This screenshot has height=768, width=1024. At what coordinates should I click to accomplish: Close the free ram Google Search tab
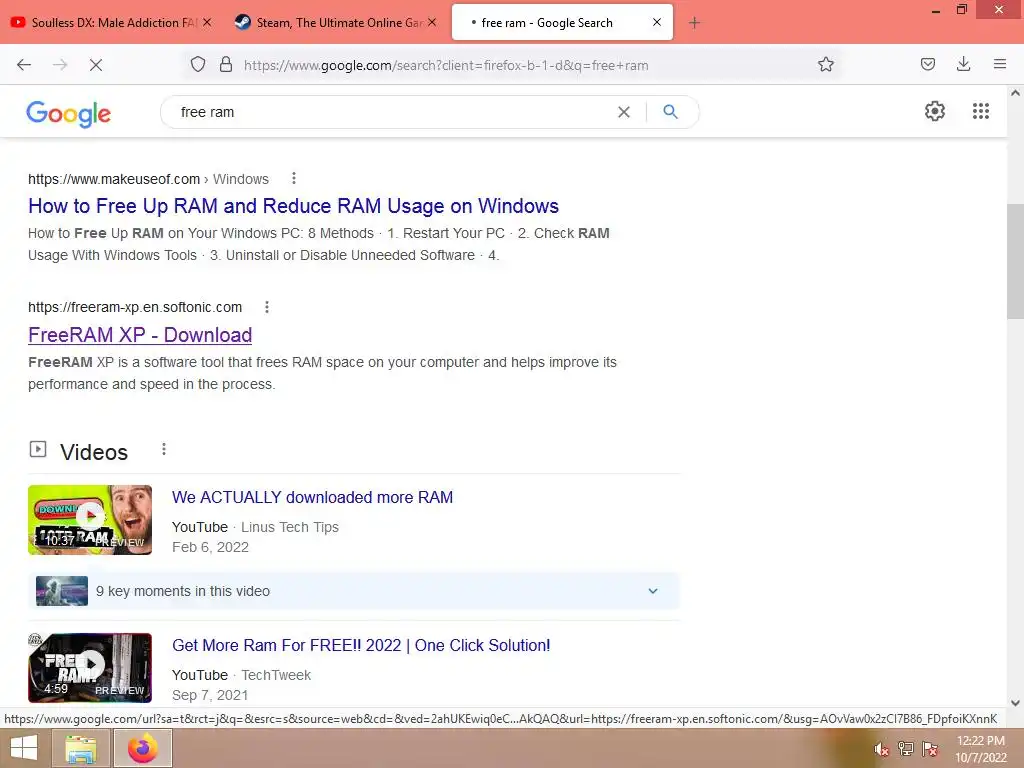click(x=657, y=22)
